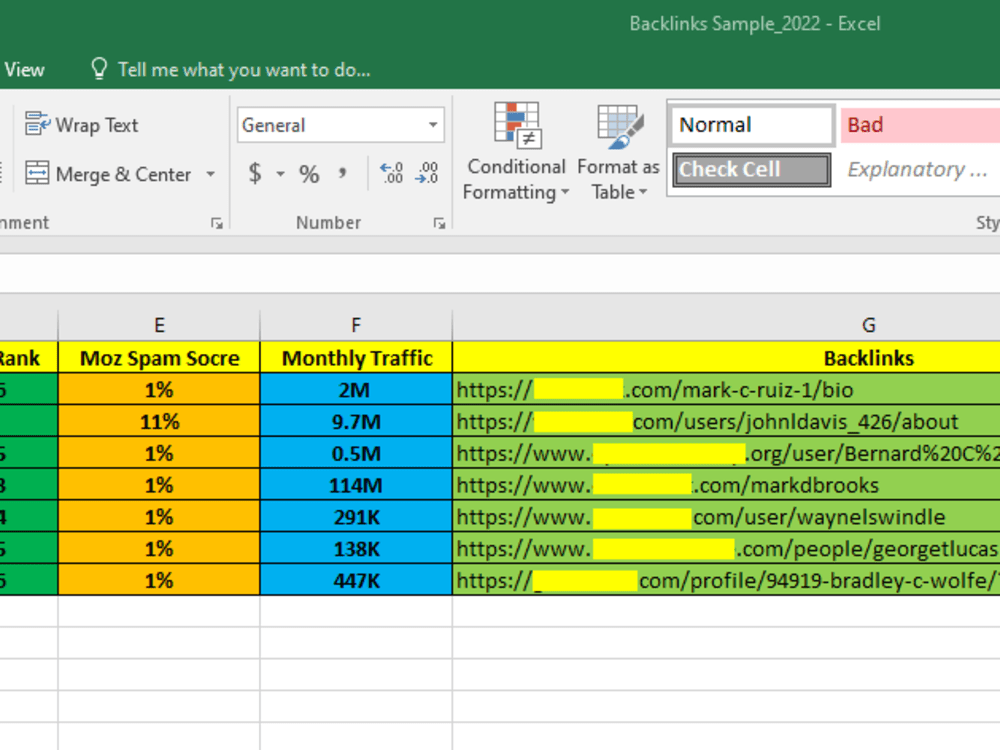Viewport: 1000px width, 750px height.
Task: Apply Percent Style format
Action: [x=309, y=173]
